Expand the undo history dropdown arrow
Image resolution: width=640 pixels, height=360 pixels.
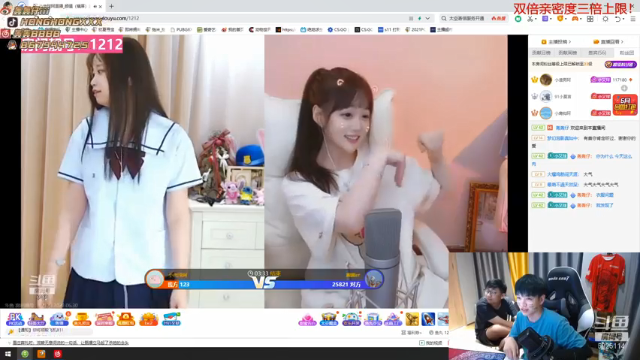624,19
